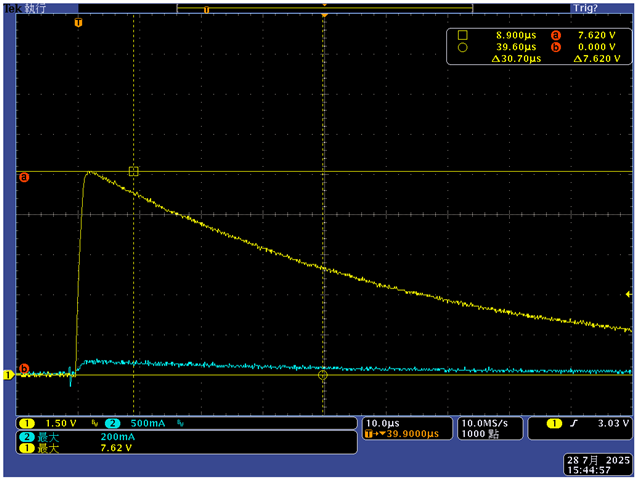
Task: Click the 0.000 V cursor b readout
Action: pos(597,47)
